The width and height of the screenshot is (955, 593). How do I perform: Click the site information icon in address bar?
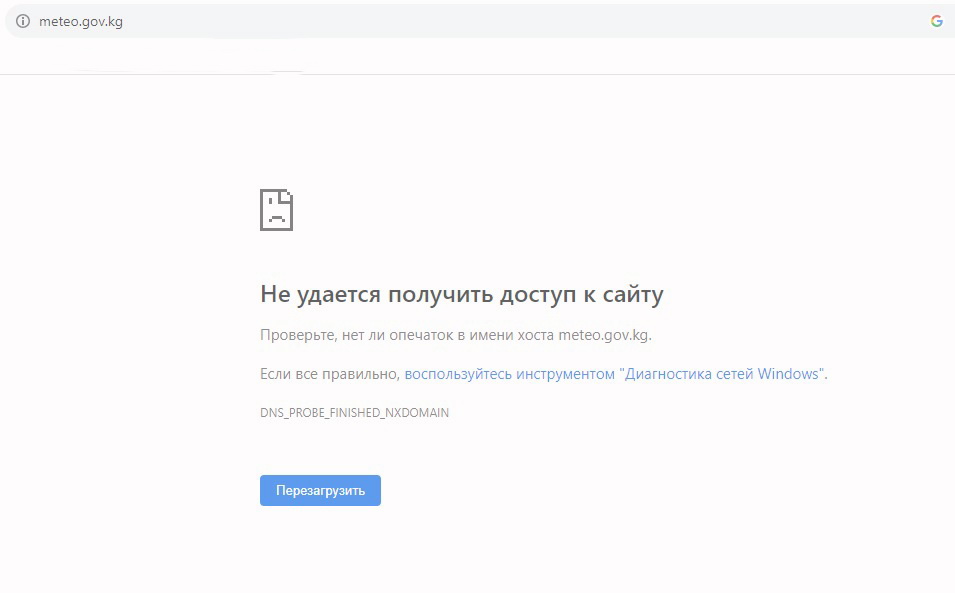[23, 21]
